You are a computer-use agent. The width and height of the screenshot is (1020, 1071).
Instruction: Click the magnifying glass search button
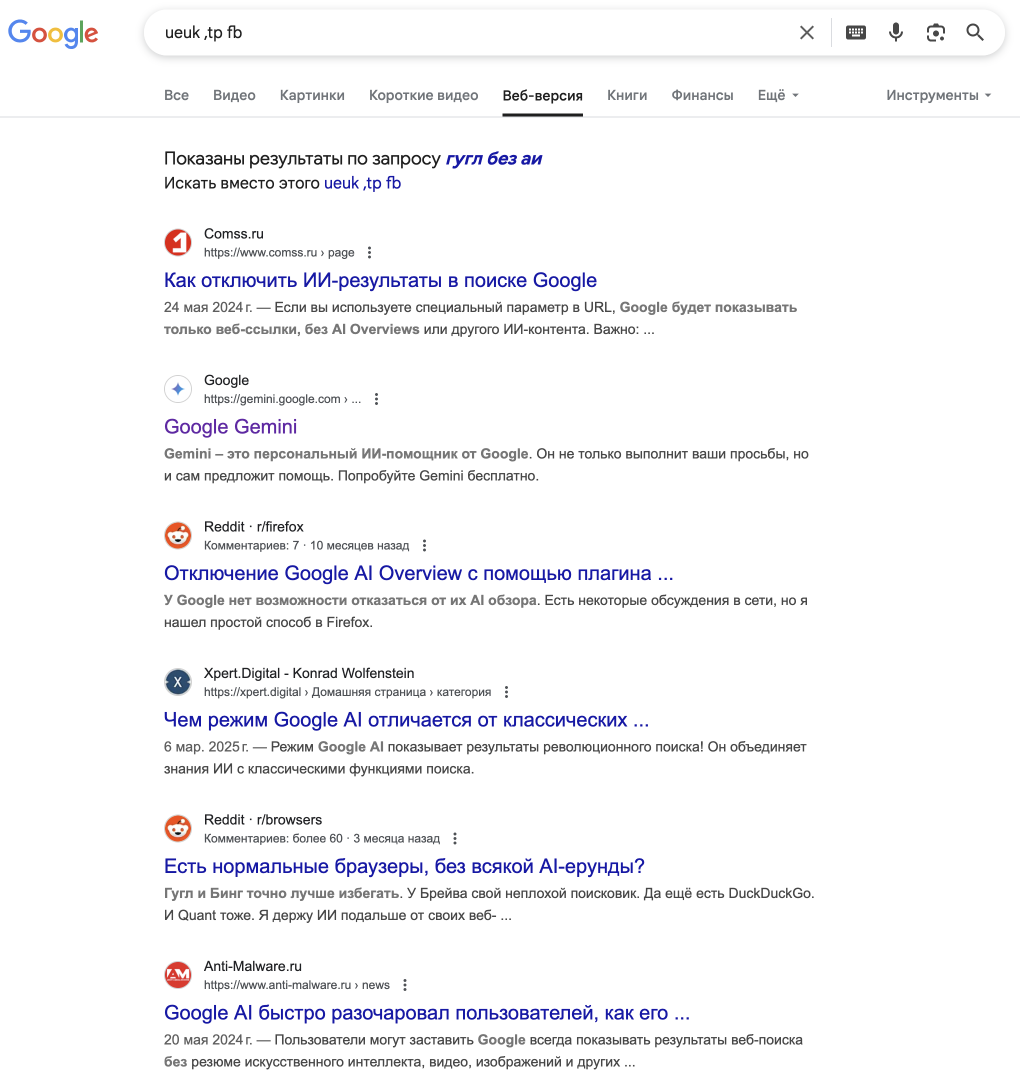pos(975,33)
